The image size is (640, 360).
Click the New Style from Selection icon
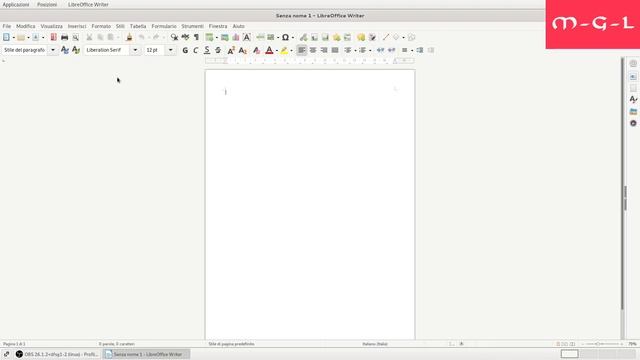click(76, 50)
